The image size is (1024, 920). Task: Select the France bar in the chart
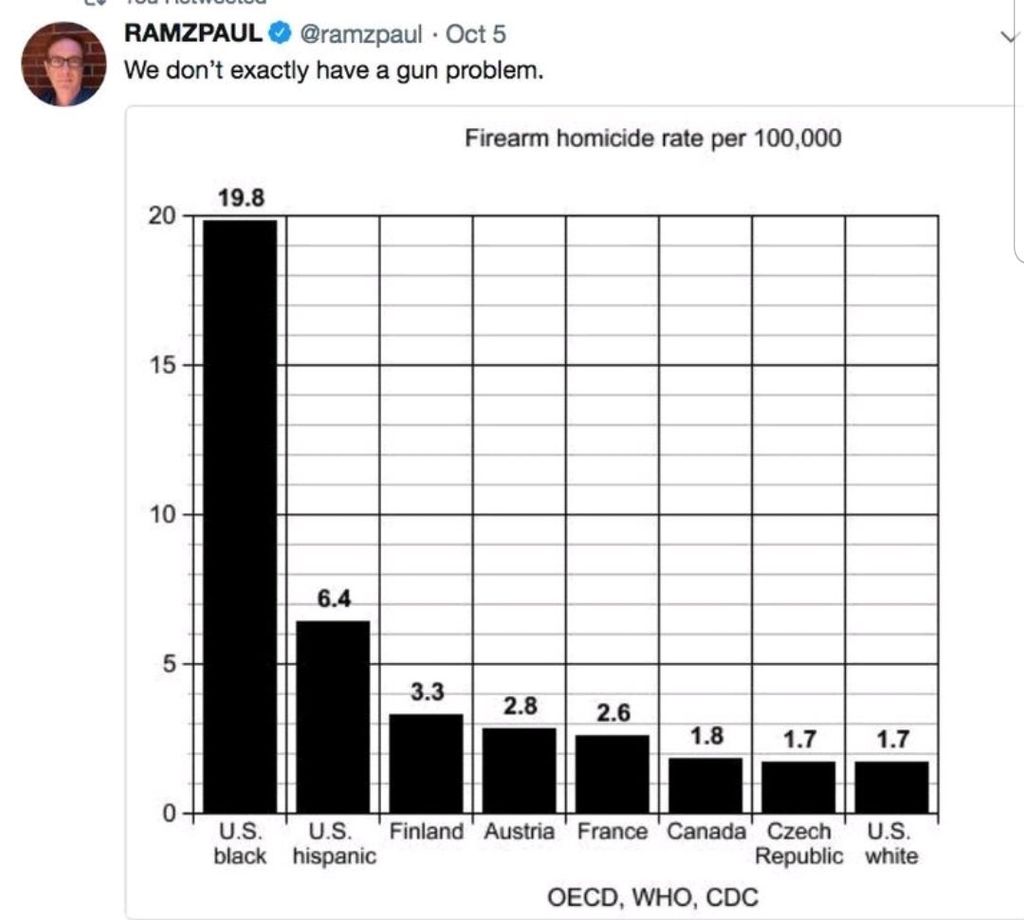612,773
